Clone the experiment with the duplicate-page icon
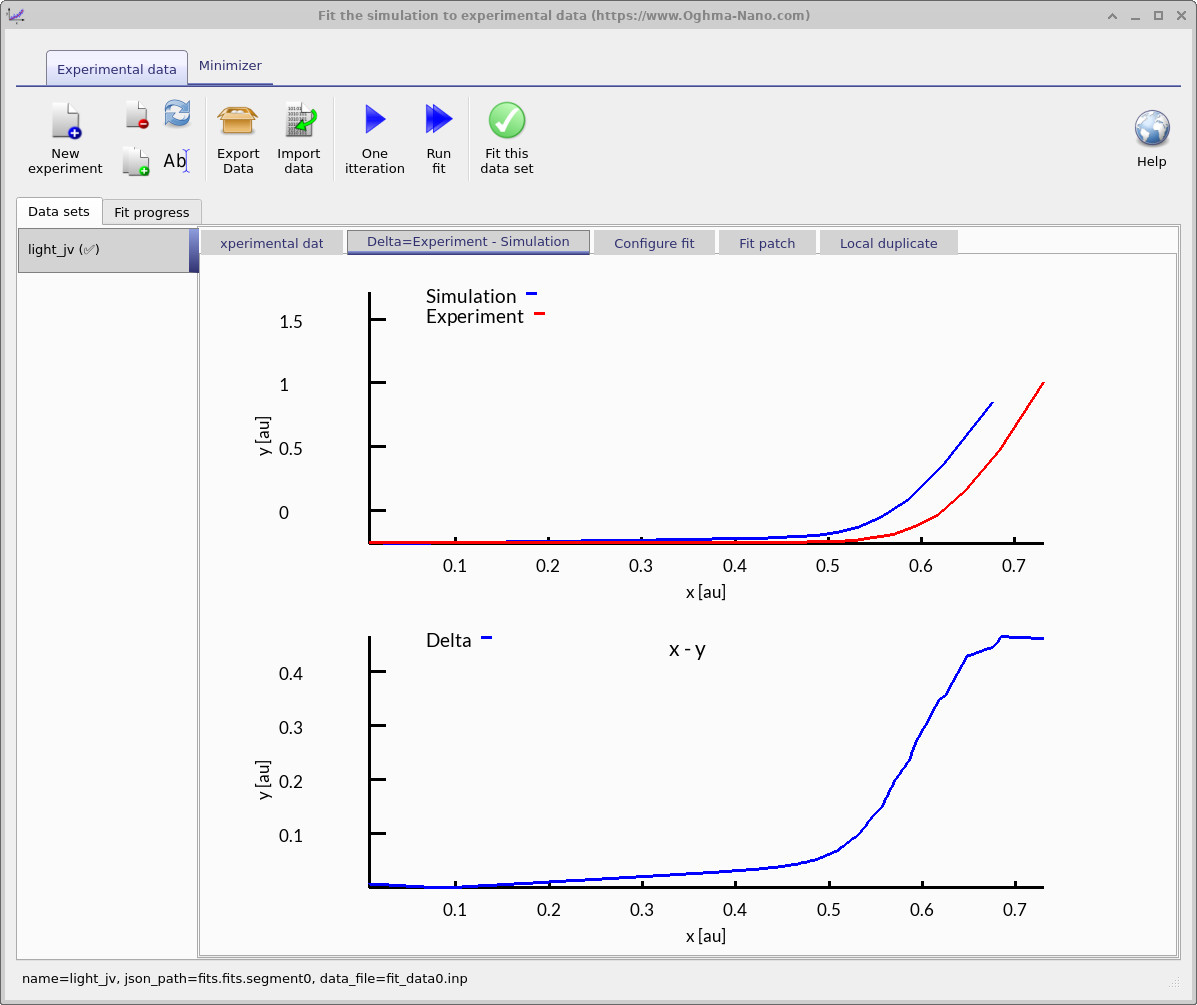 135,161
